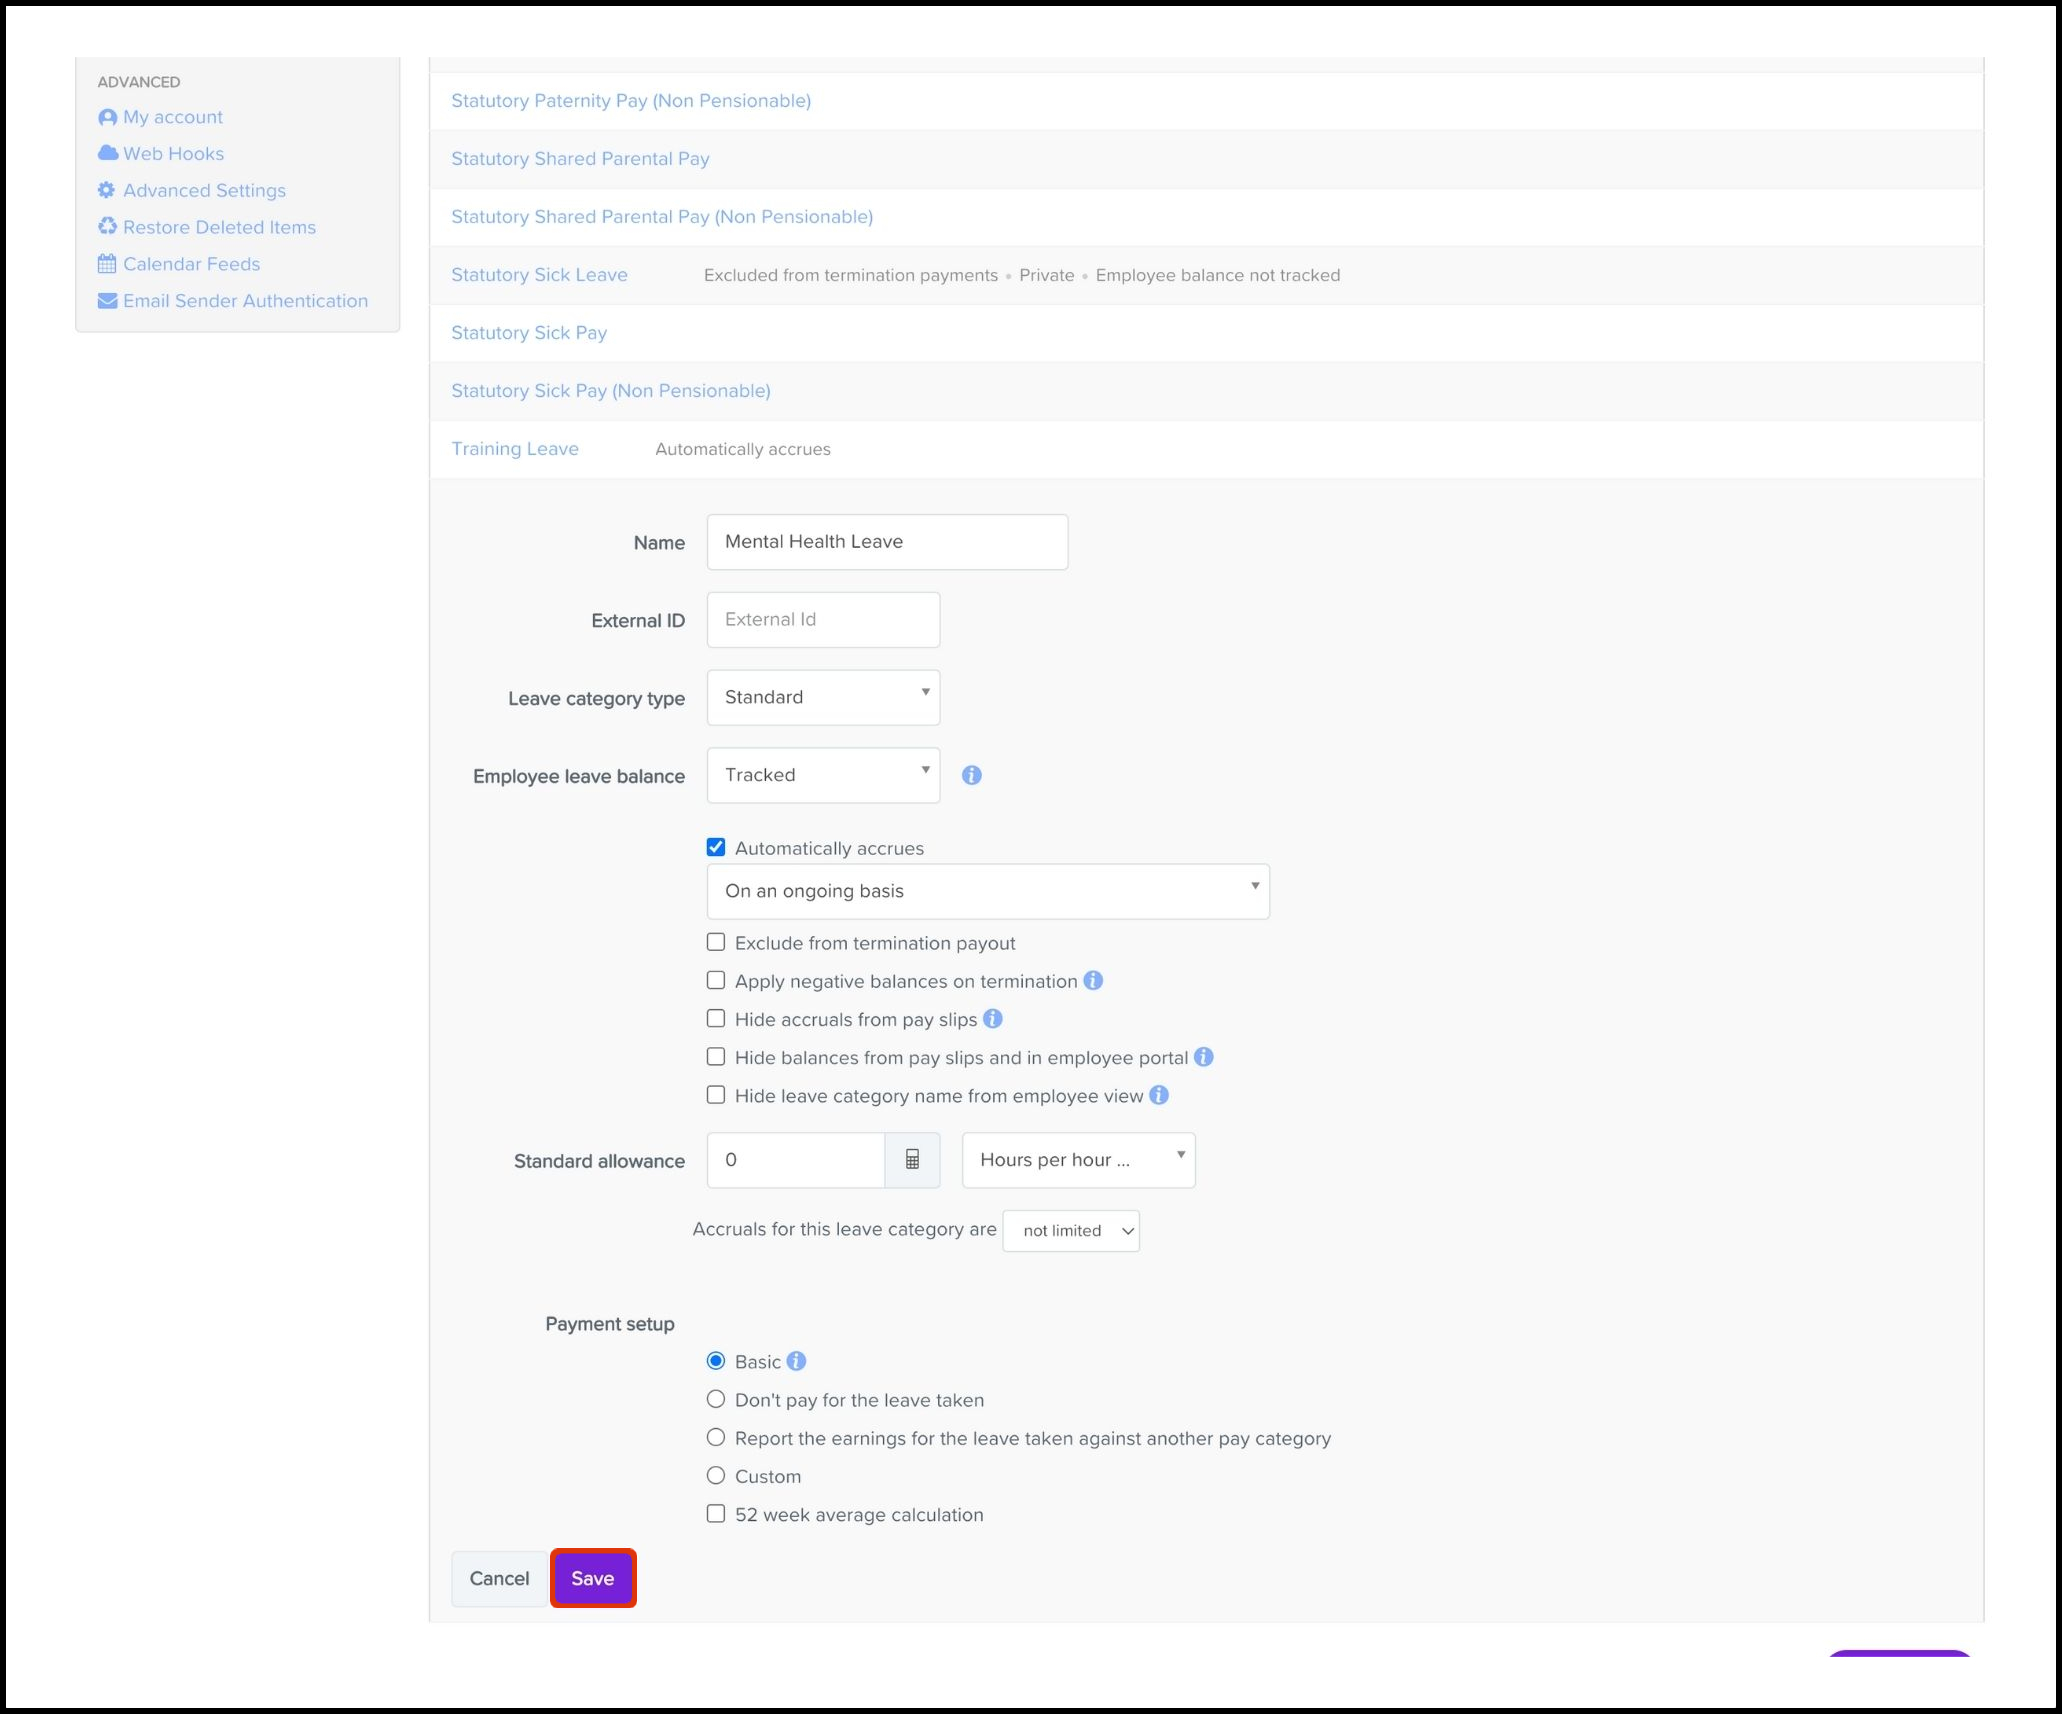This screenshot has height=1714, width=2062.
Task: Click the Web Hooks cloud icon
Action: click(x=107, y=153)
